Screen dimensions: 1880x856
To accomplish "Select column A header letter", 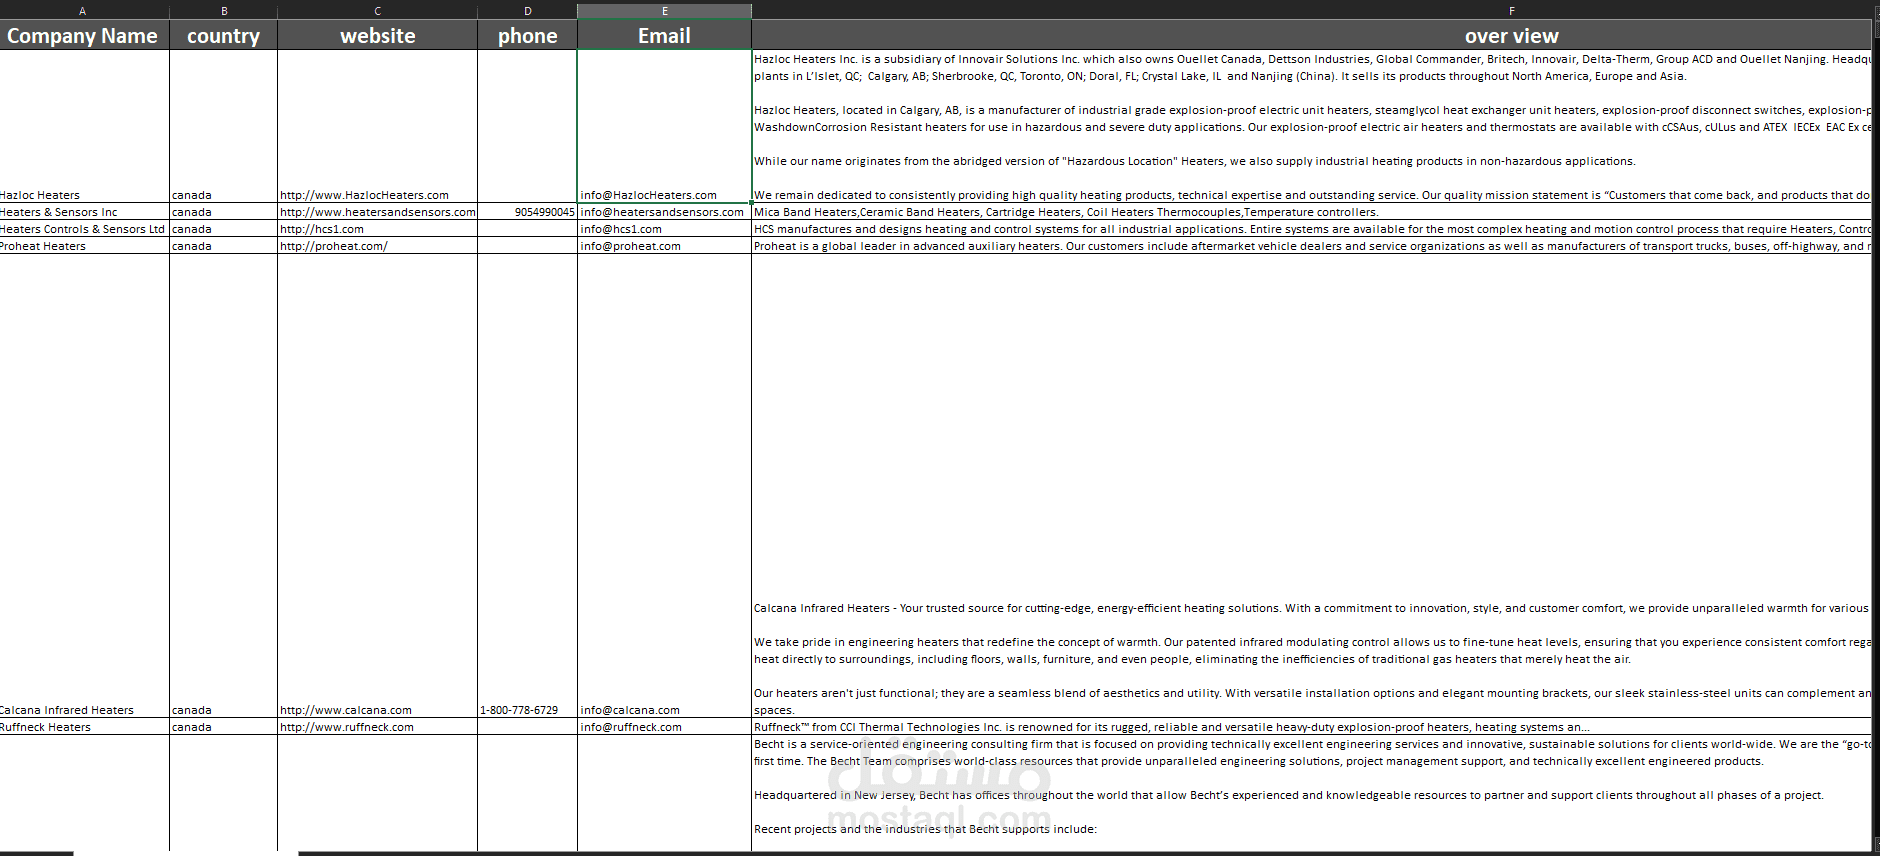I will (83, 11).
